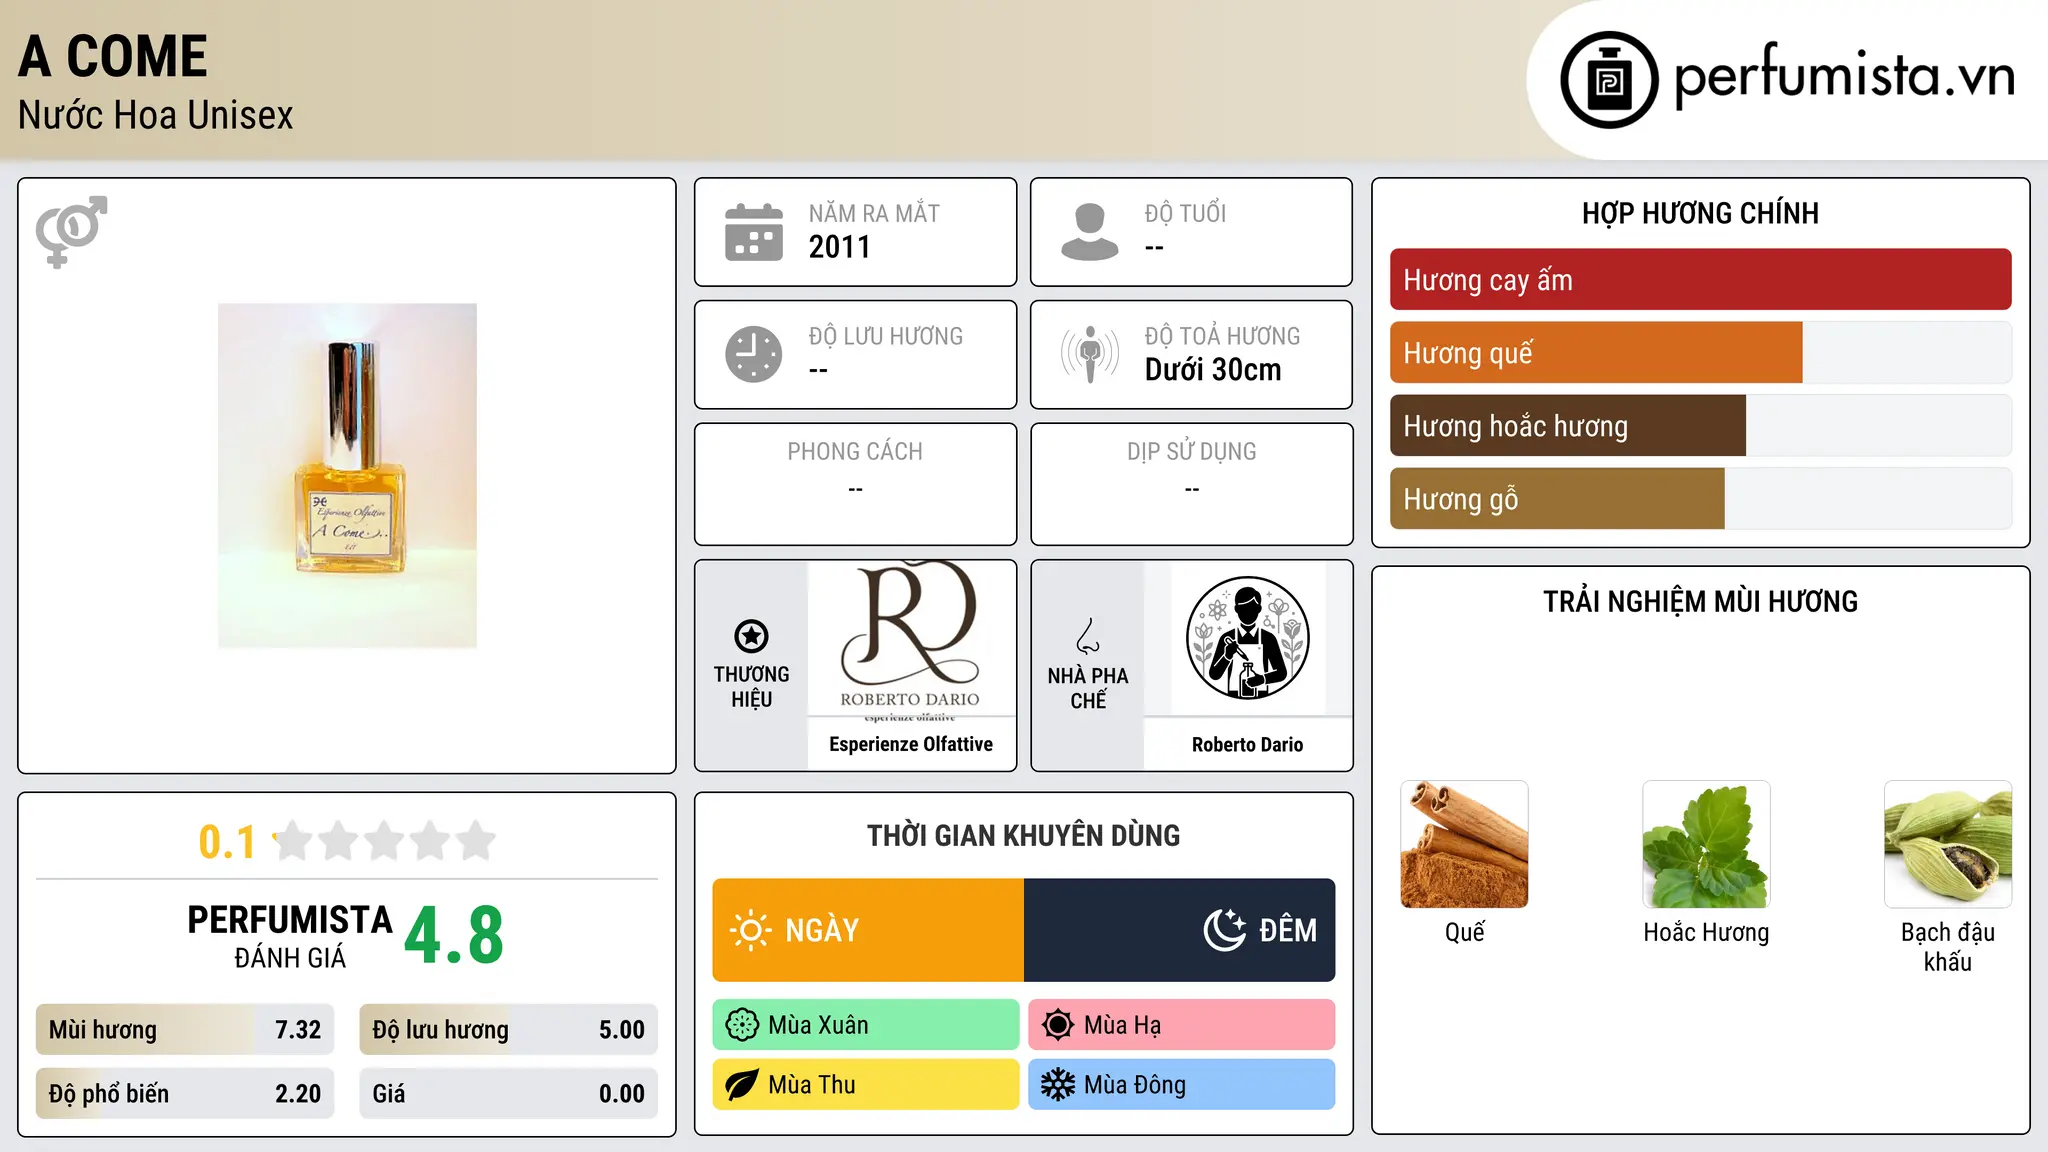Screen dimensions: 2048x1152
Task: Click the Perfumista Đánh giá label
Action: (x=290, y=937)
